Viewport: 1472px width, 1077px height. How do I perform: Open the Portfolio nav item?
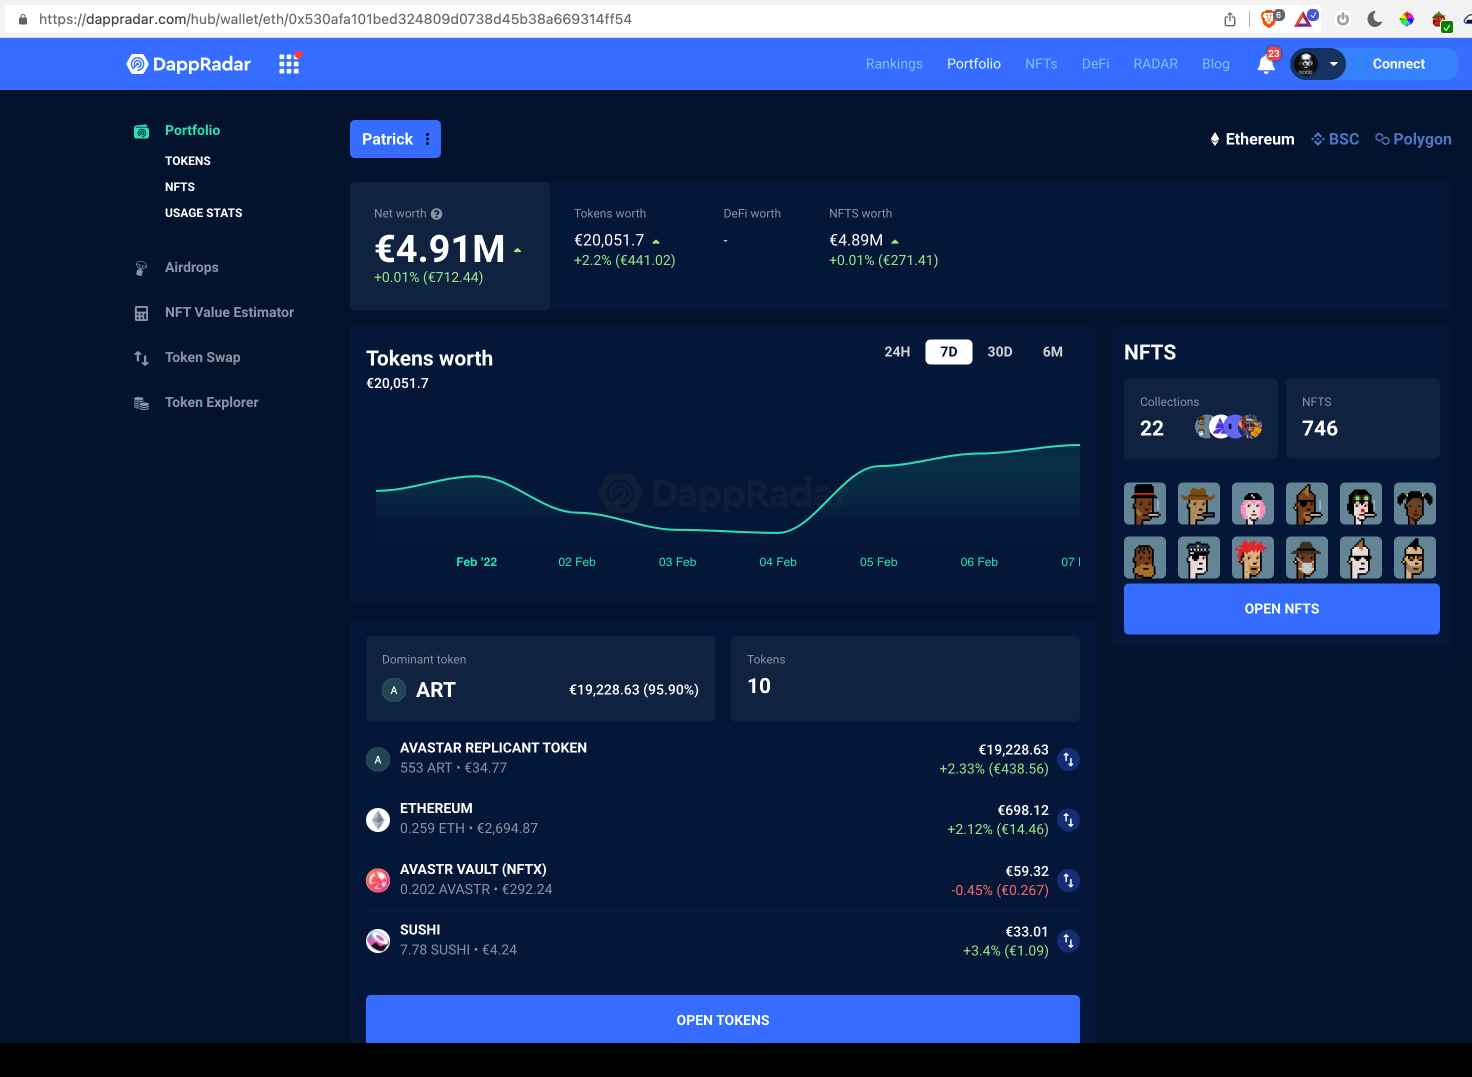(x=974, y=64)
